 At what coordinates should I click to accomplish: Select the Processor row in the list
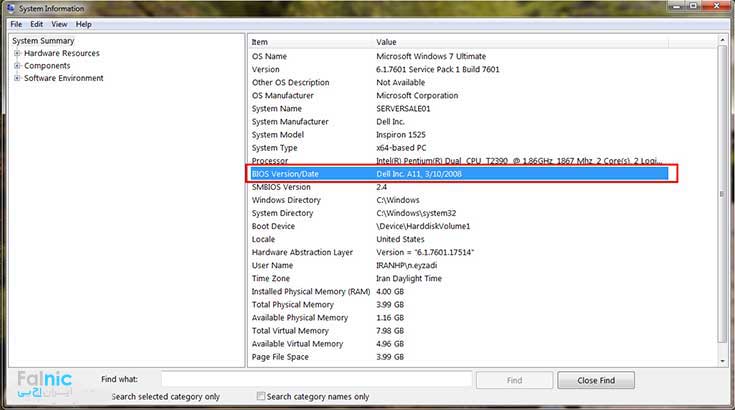coord(460,161)
